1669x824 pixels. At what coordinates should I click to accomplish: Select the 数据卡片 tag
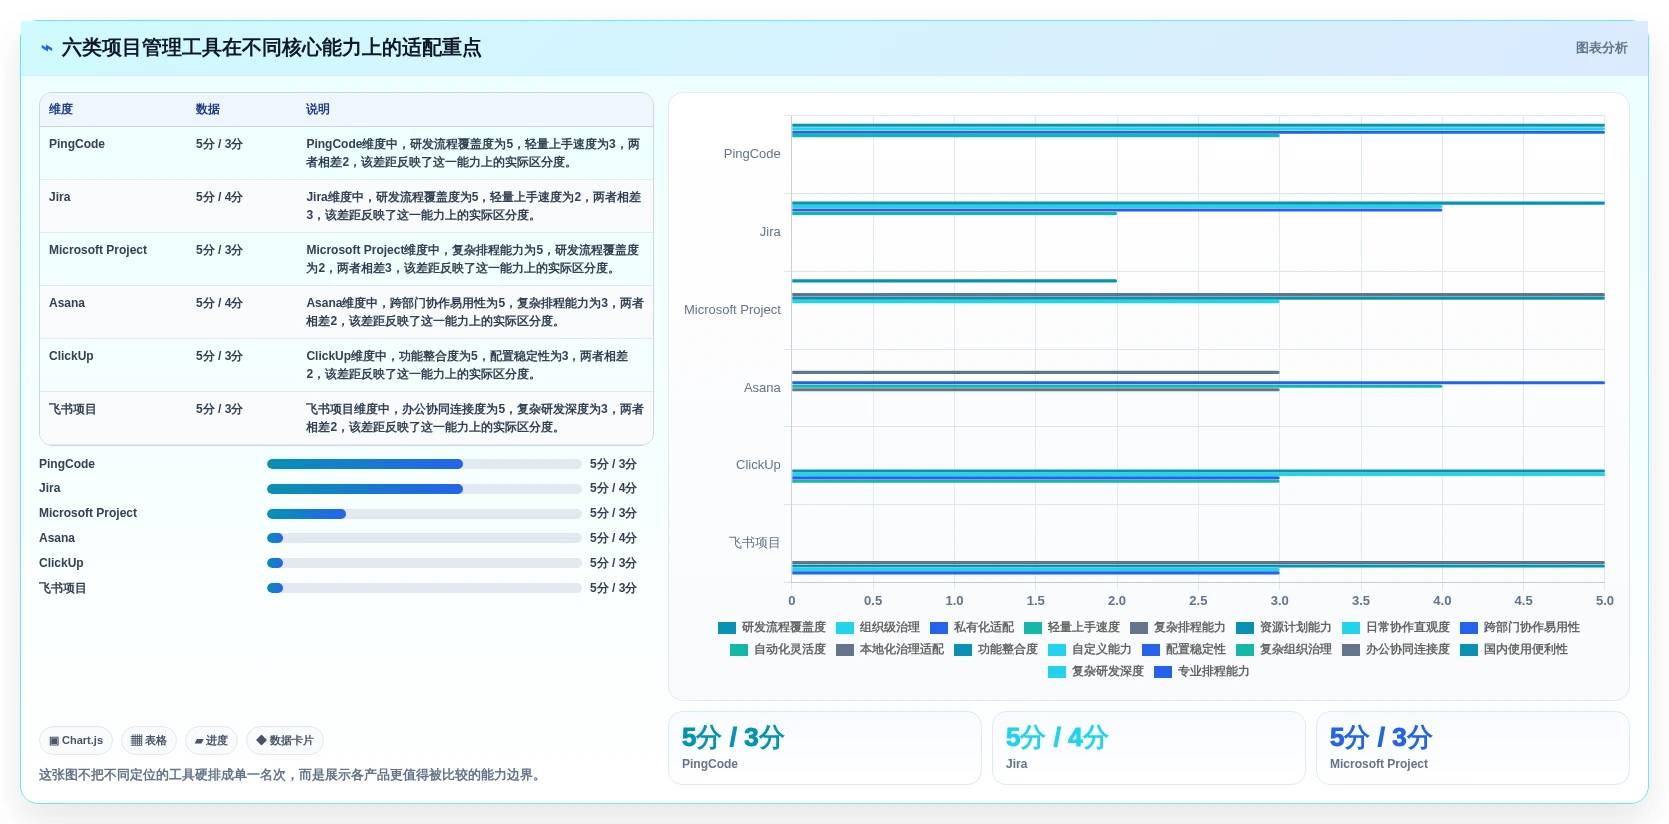tap(285, 741)
